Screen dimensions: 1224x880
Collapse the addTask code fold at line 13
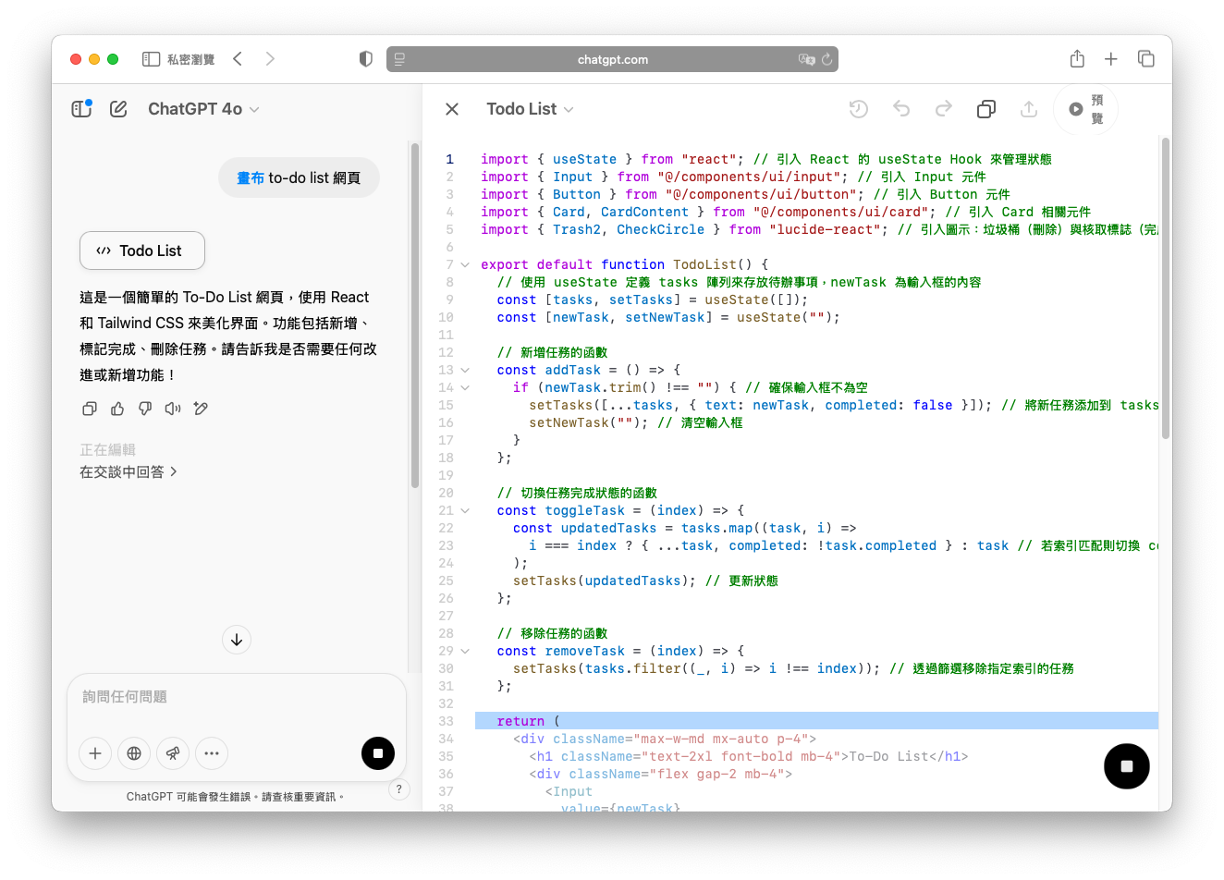465,370
